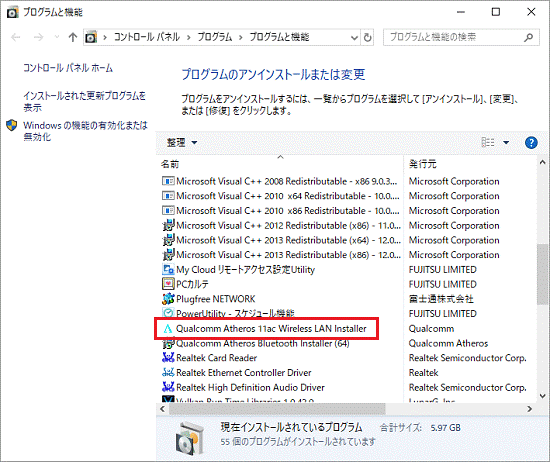This screenshot has width=550, height=462.
Task: Select Microsoft Visual C++ 2010 x86 Redistributable icon
Action: coord(168,210)
